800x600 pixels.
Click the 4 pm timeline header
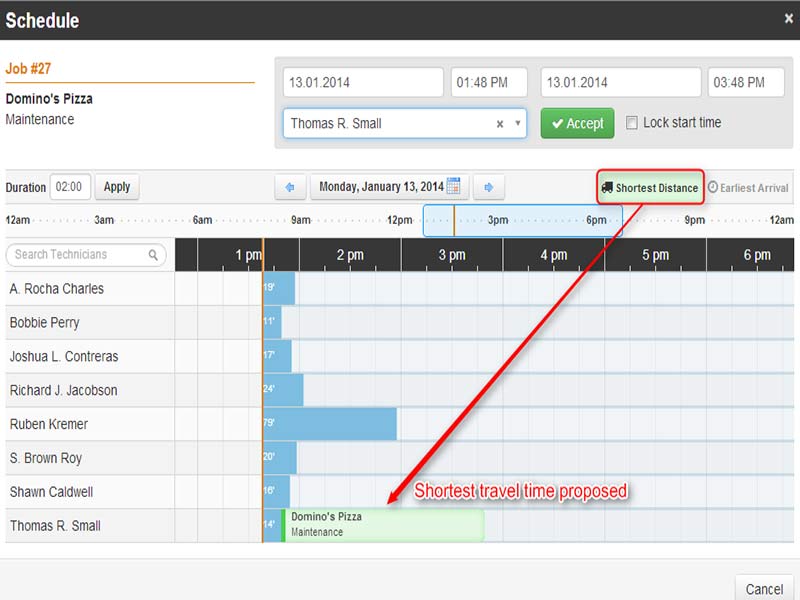(x=554, y=255)
